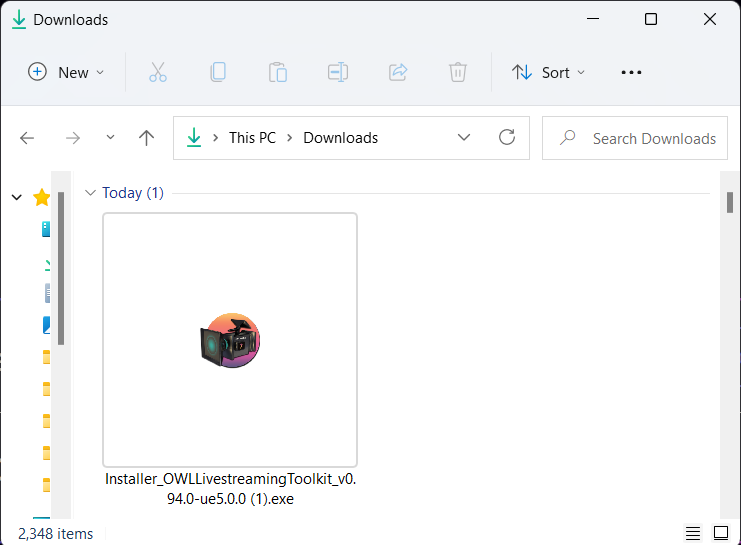741x545 pixels.
Task: Collapse the Today (1) group
Action: click(90, 193)
